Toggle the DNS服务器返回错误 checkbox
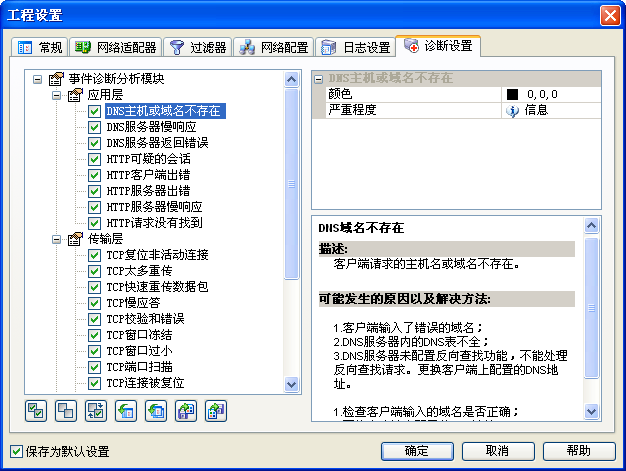Screen dimensions: 626x471 click(94, 143)
